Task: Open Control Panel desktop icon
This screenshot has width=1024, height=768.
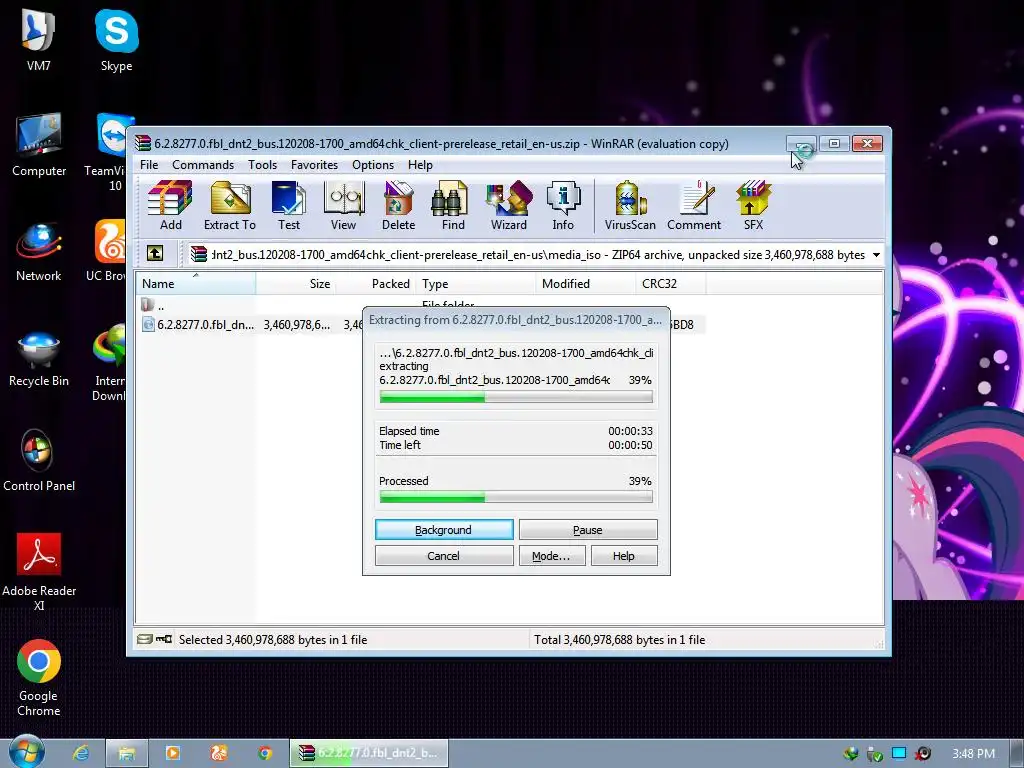Action: tap(39, 461)
